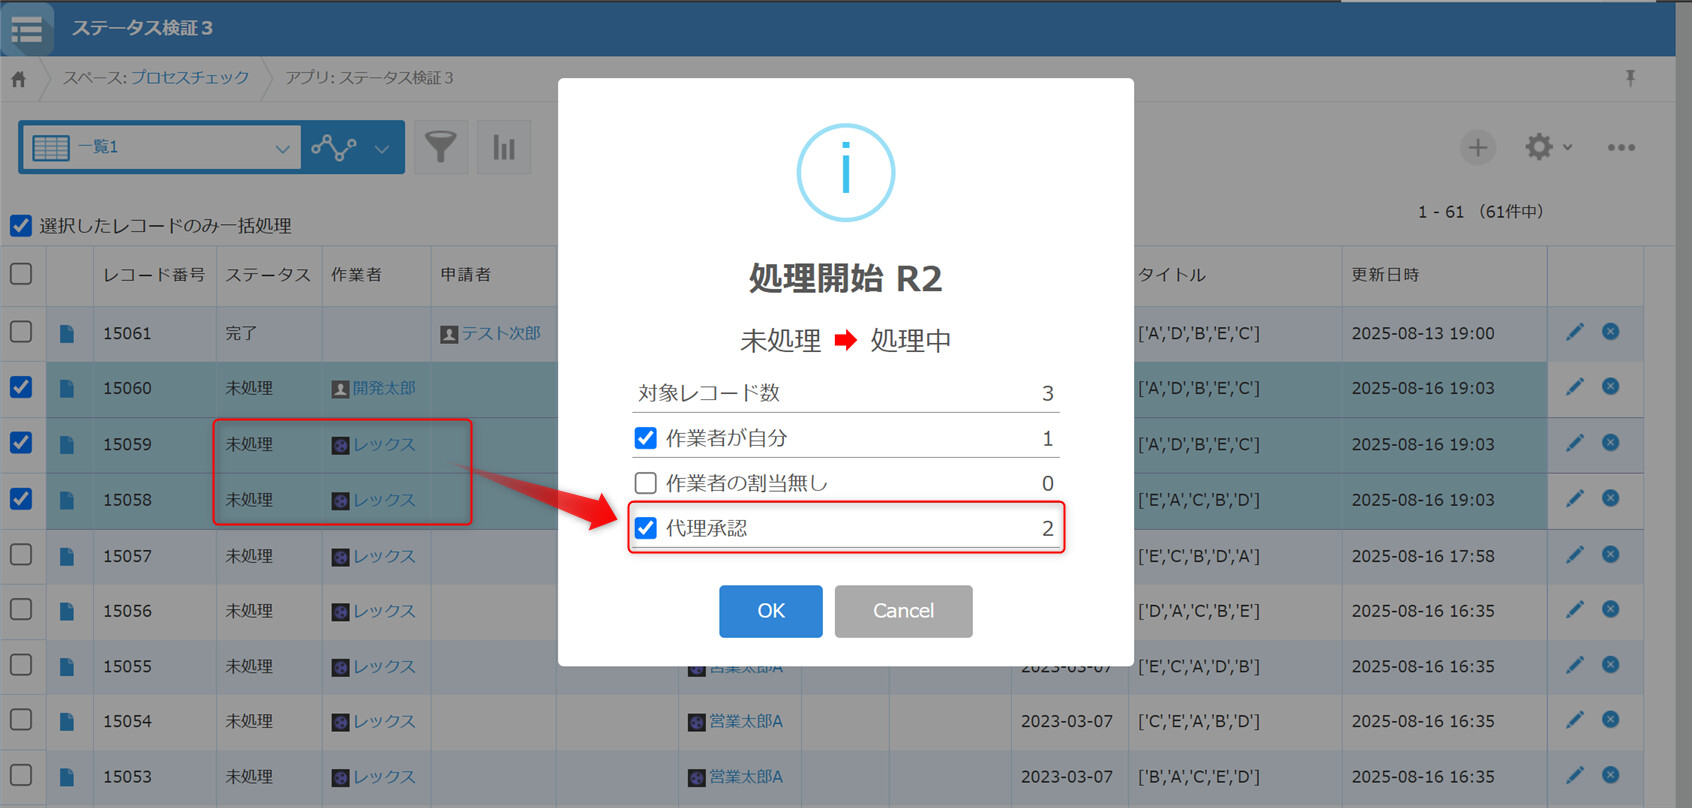
Task: Uncheck the 作業者が自分 checkbox
Action: 646,438
